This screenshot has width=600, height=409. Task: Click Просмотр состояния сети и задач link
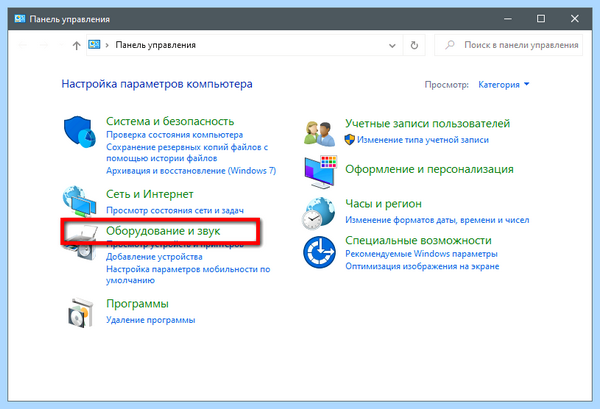click(175, 210)
